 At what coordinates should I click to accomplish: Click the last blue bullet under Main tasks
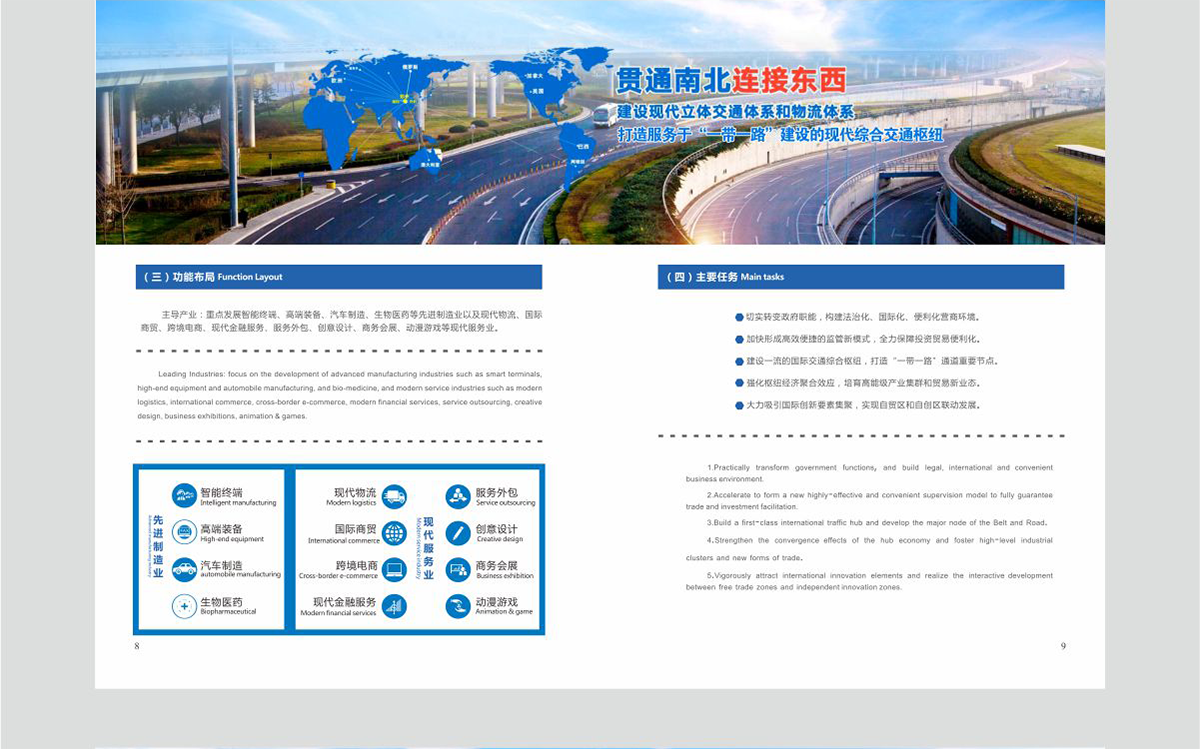tap(739, 405)
